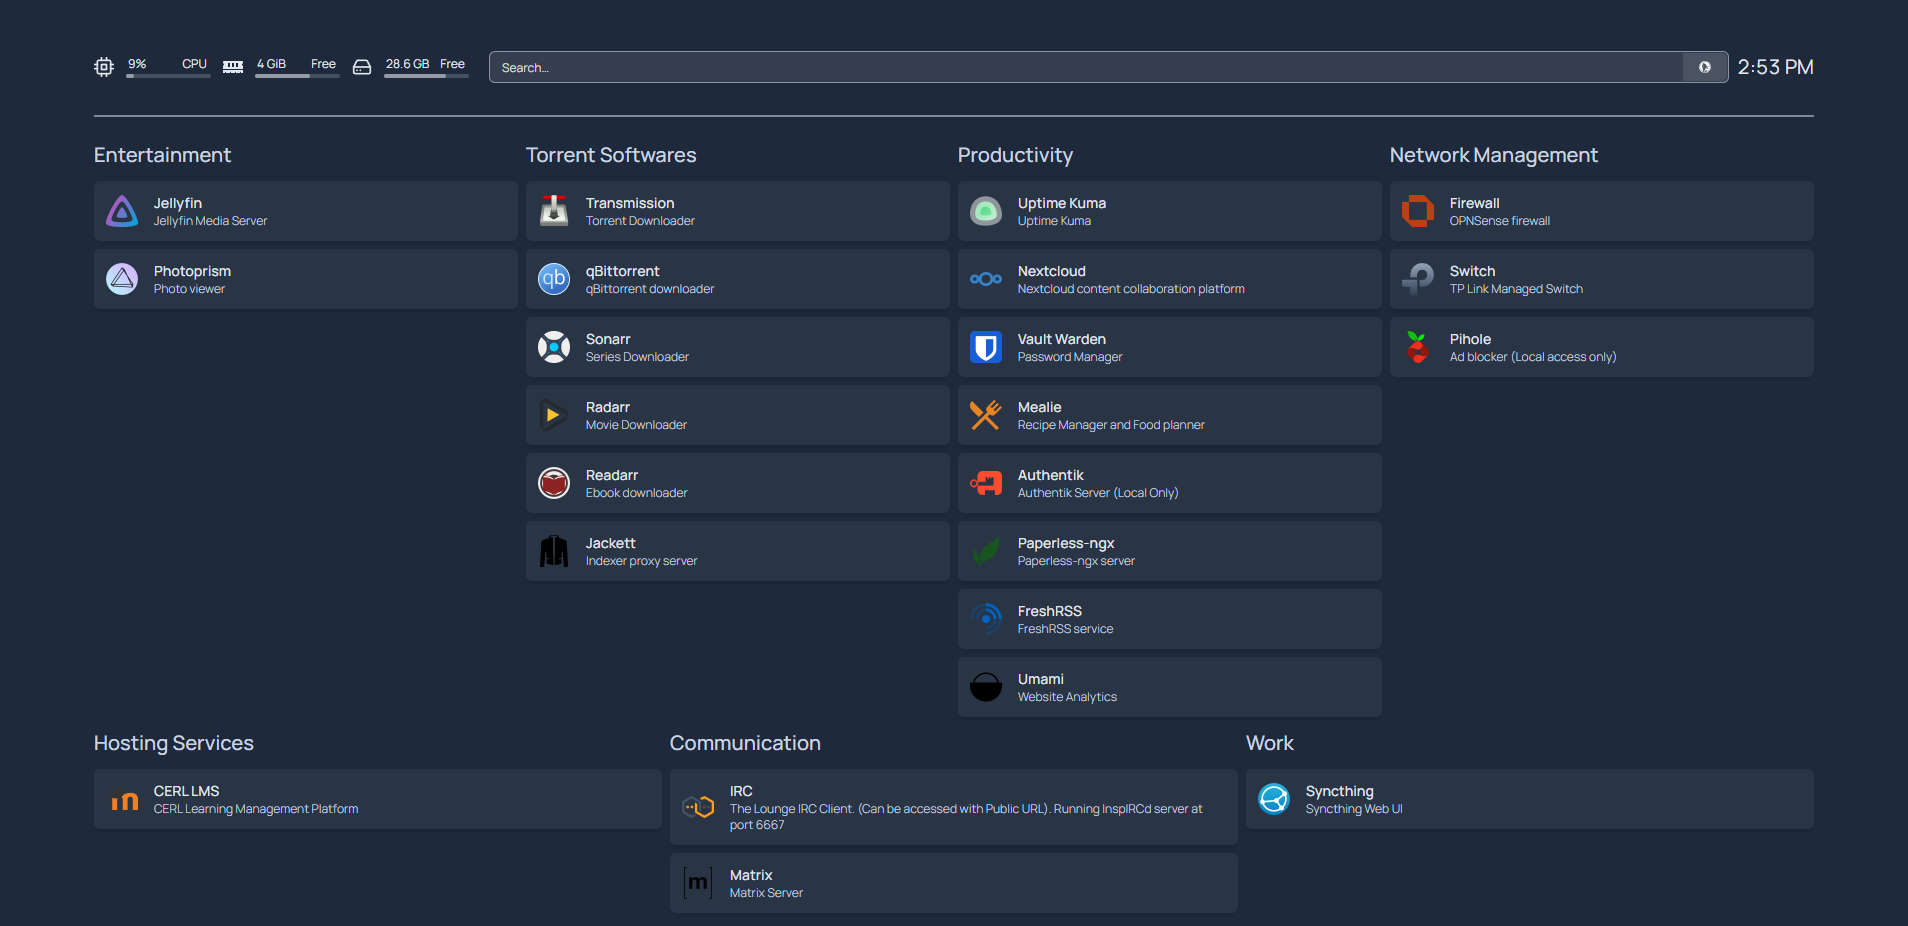Click 'TP Link Managed Switch' text
This screenshot has height=926, width=1908.
point(1516,289)
